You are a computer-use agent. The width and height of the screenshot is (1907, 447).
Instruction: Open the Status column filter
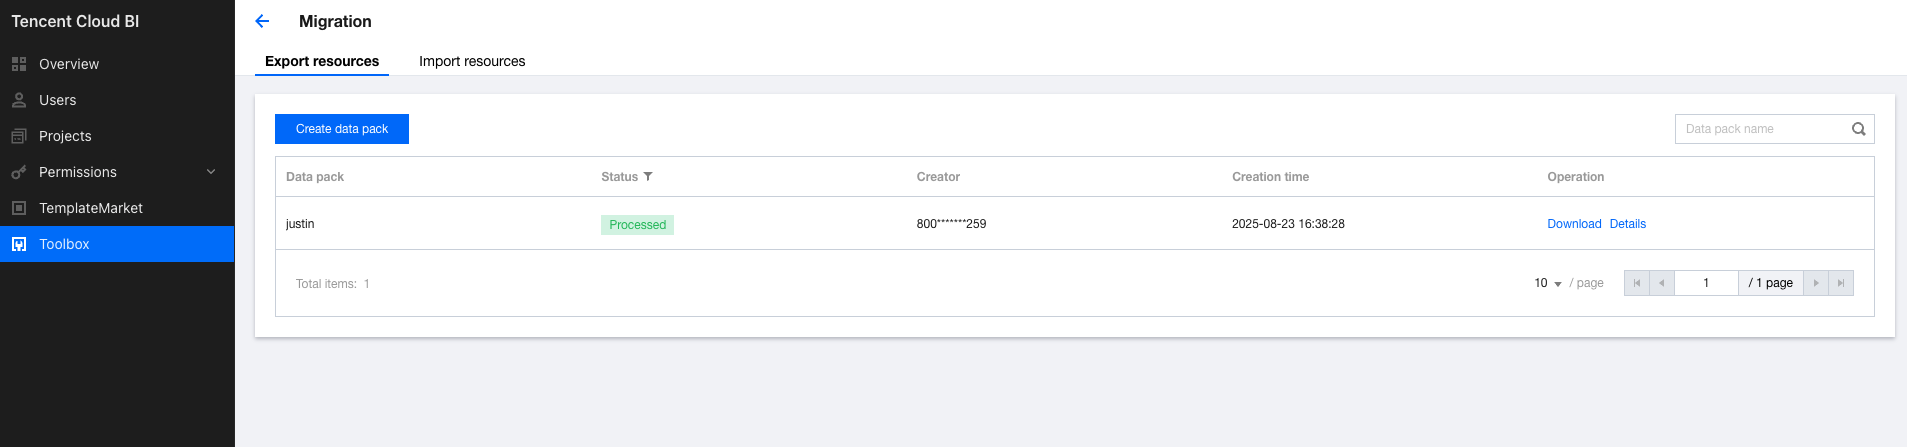pos(648,177)
